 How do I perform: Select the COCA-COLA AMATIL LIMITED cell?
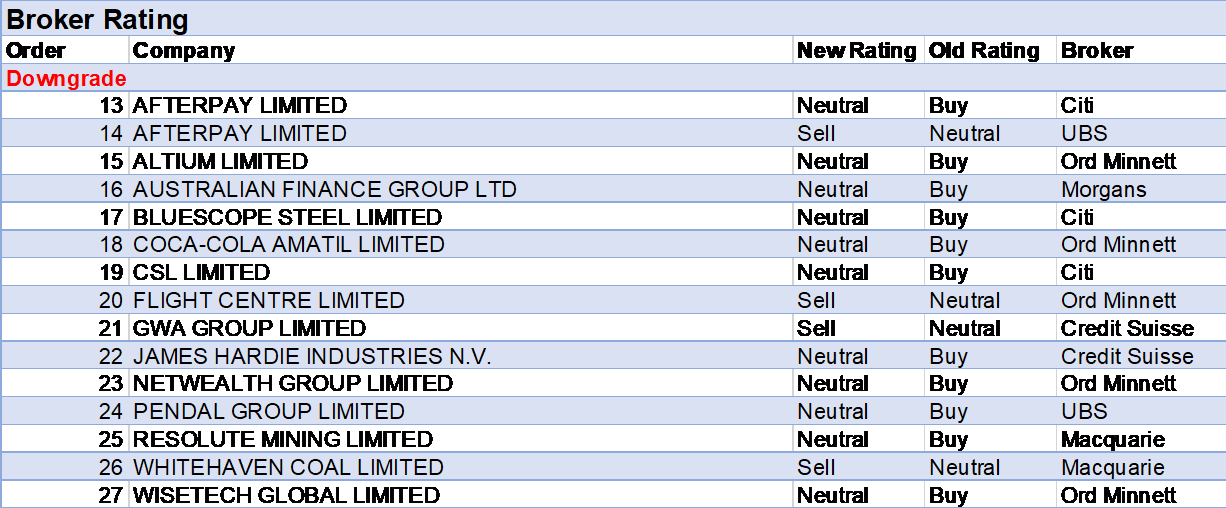click(289, 245)
